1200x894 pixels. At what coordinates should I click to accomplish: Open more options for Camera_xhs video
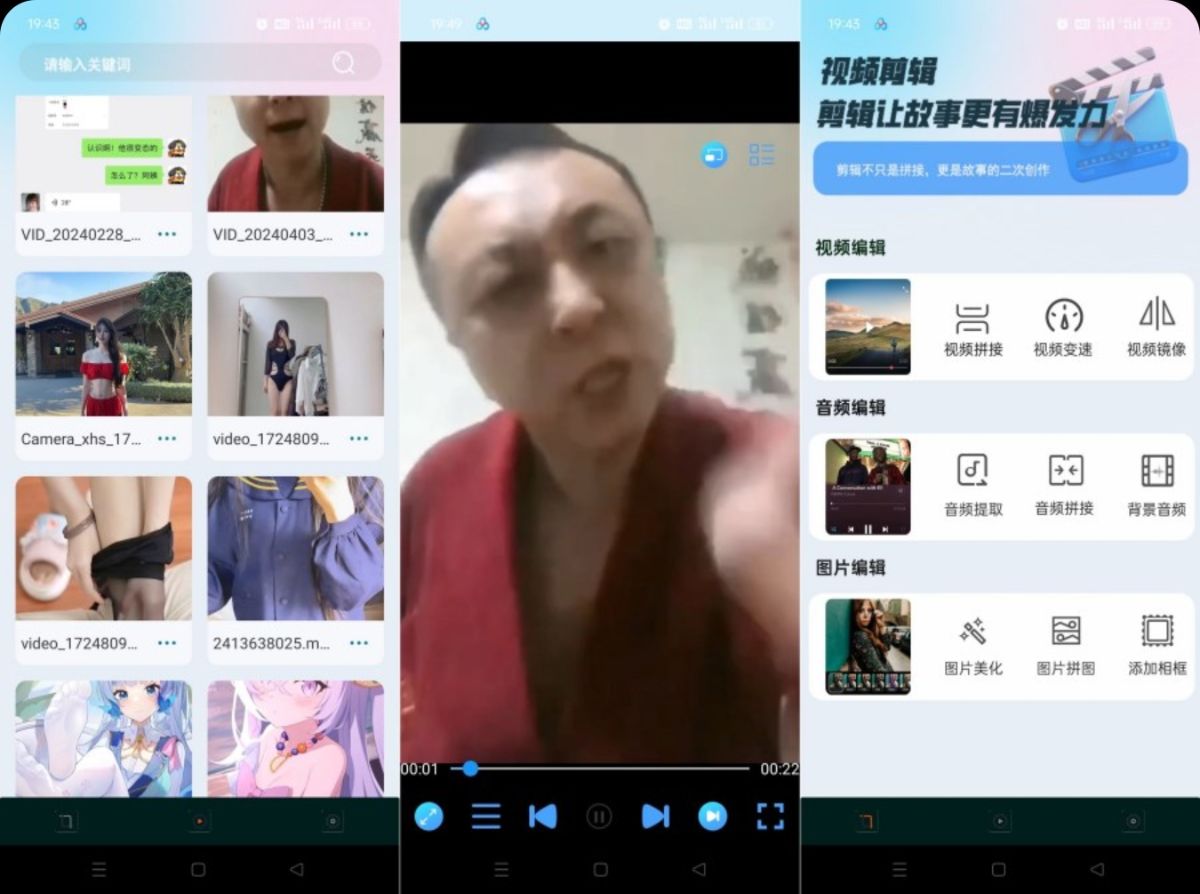[x=166, y=439]
